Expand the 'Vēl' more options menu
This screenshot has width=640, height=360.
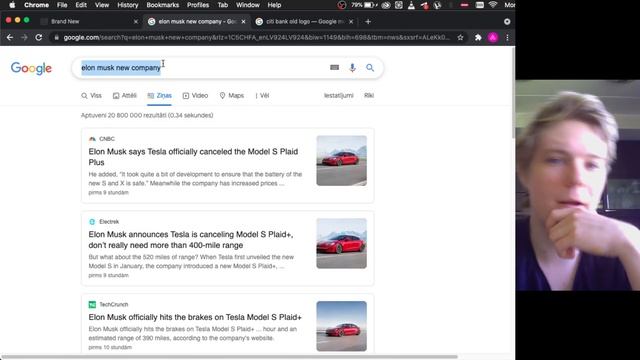pos(262,96)
